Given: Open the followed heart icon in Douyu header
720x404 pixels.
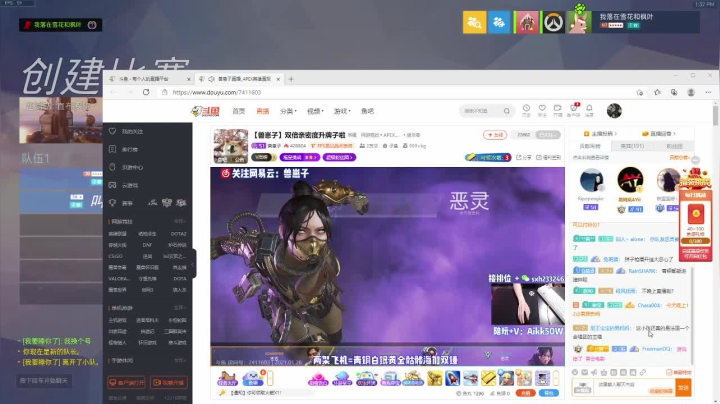Looking at the screenshot, I should (x=542, y=110).
